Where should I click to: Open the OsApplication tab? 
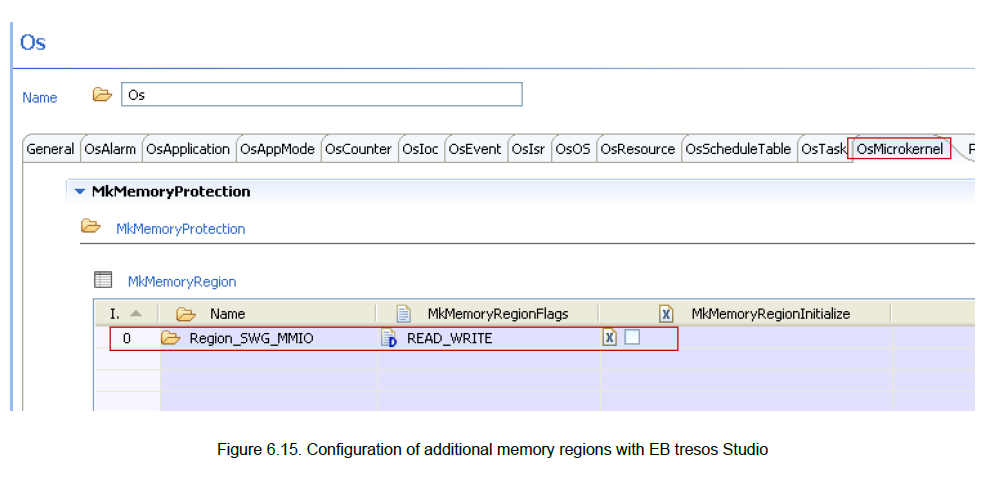pos(188,149)
